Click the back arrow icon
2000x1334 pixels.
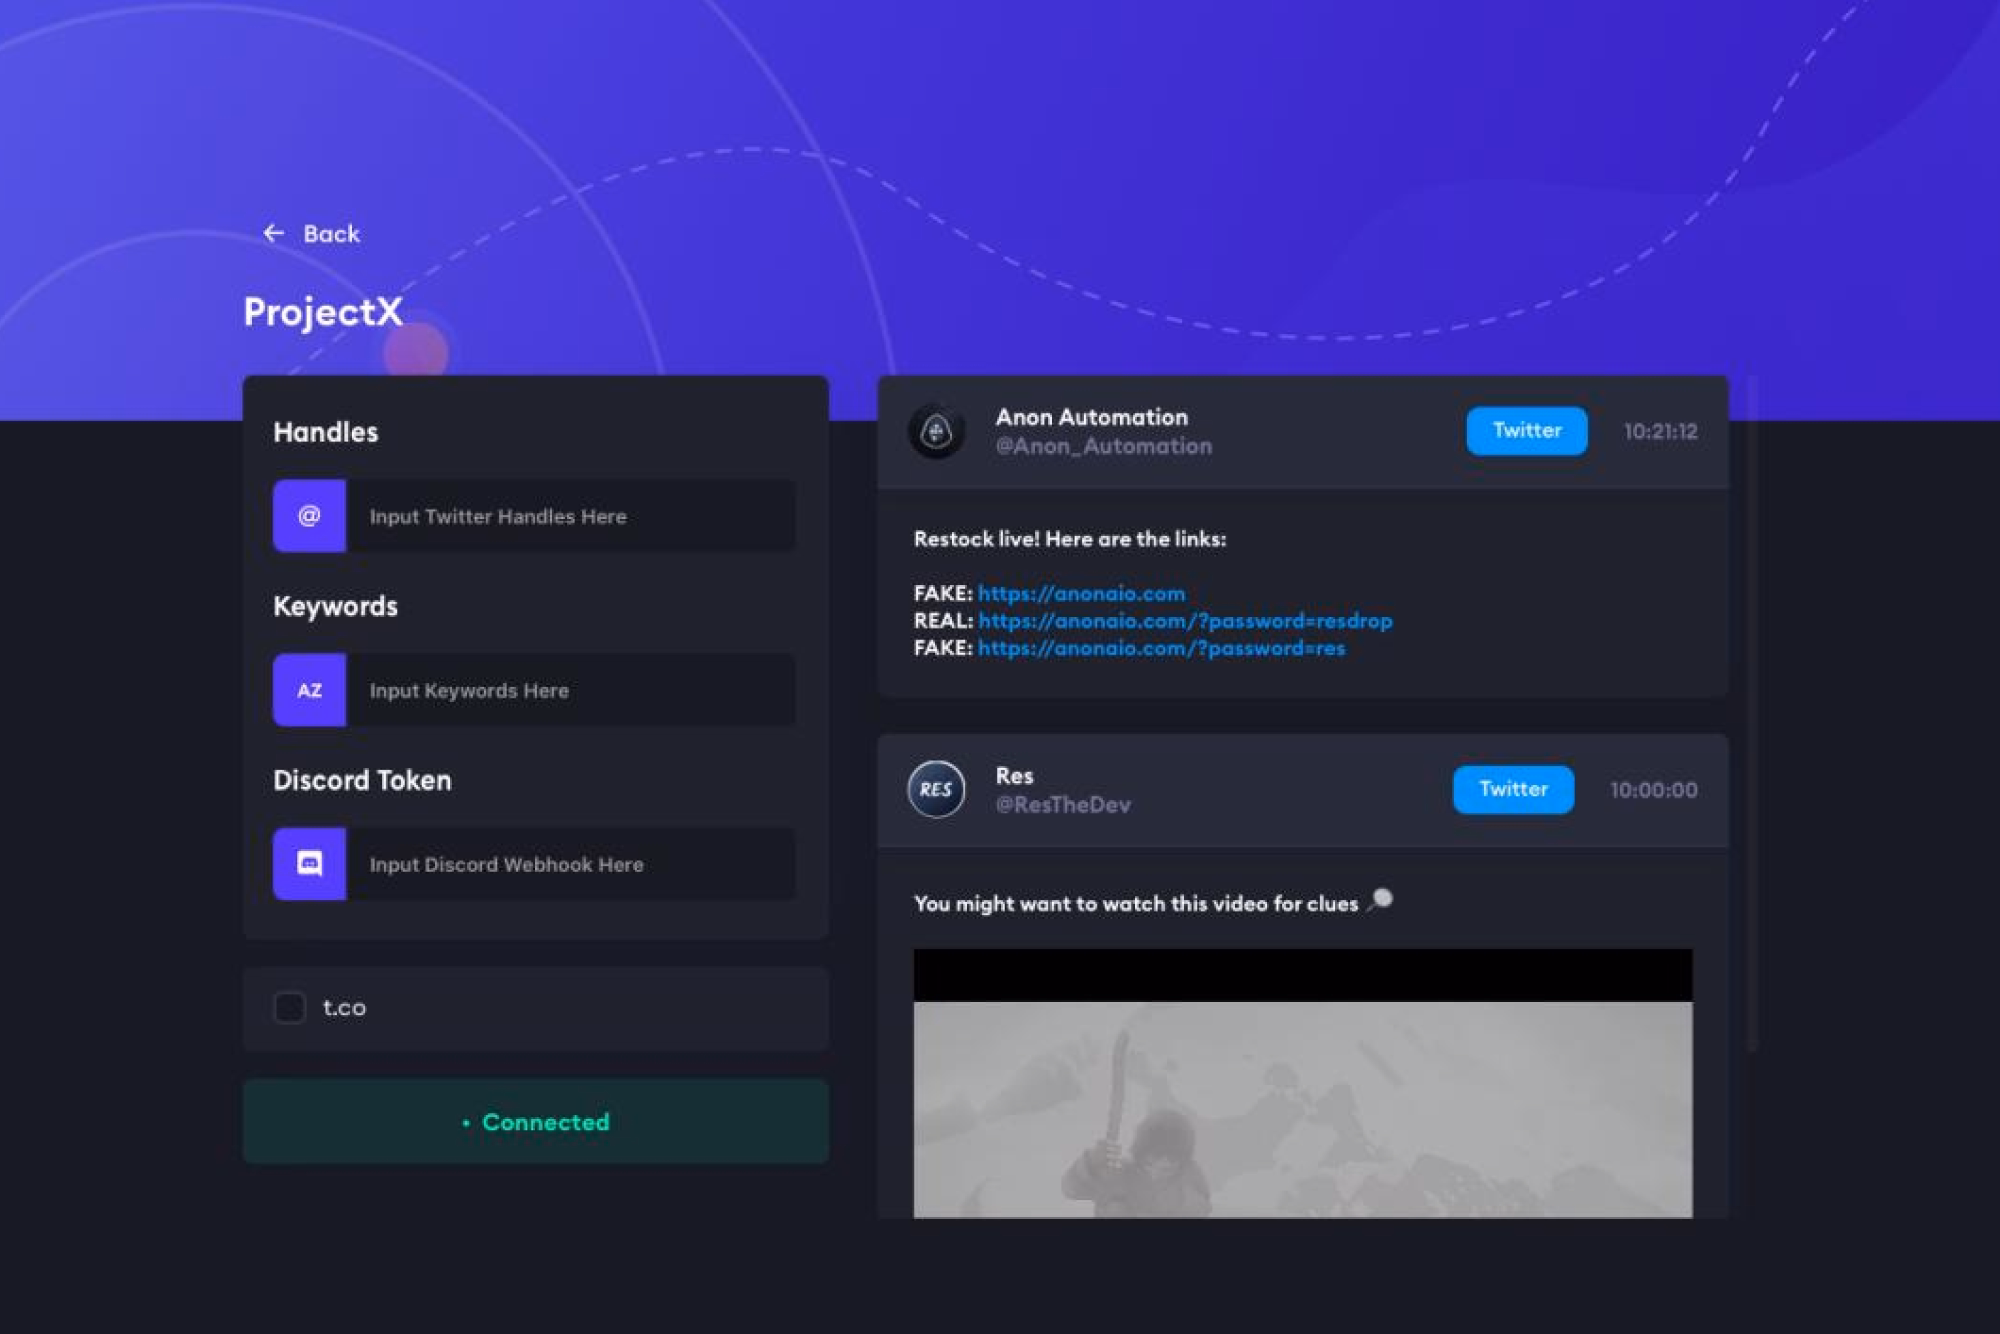(x=273, y=233)
